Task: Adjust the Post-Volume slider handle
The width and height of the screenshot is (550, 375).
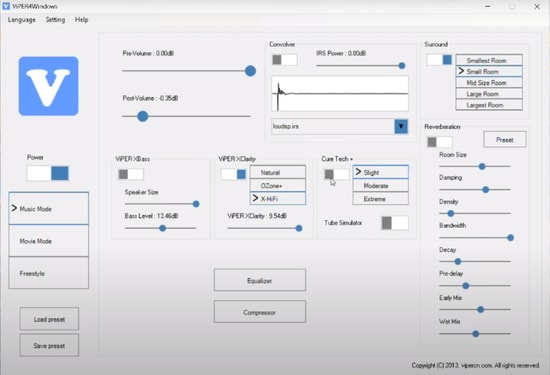Action: [142, 116]
